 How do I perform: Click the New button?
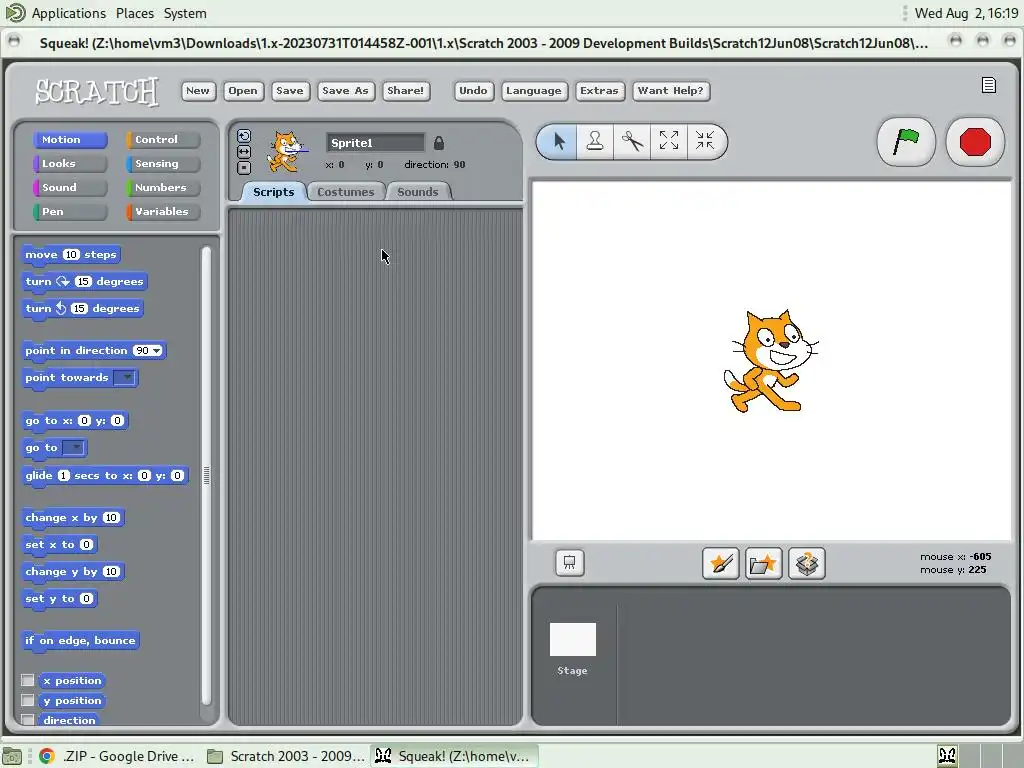198,91
